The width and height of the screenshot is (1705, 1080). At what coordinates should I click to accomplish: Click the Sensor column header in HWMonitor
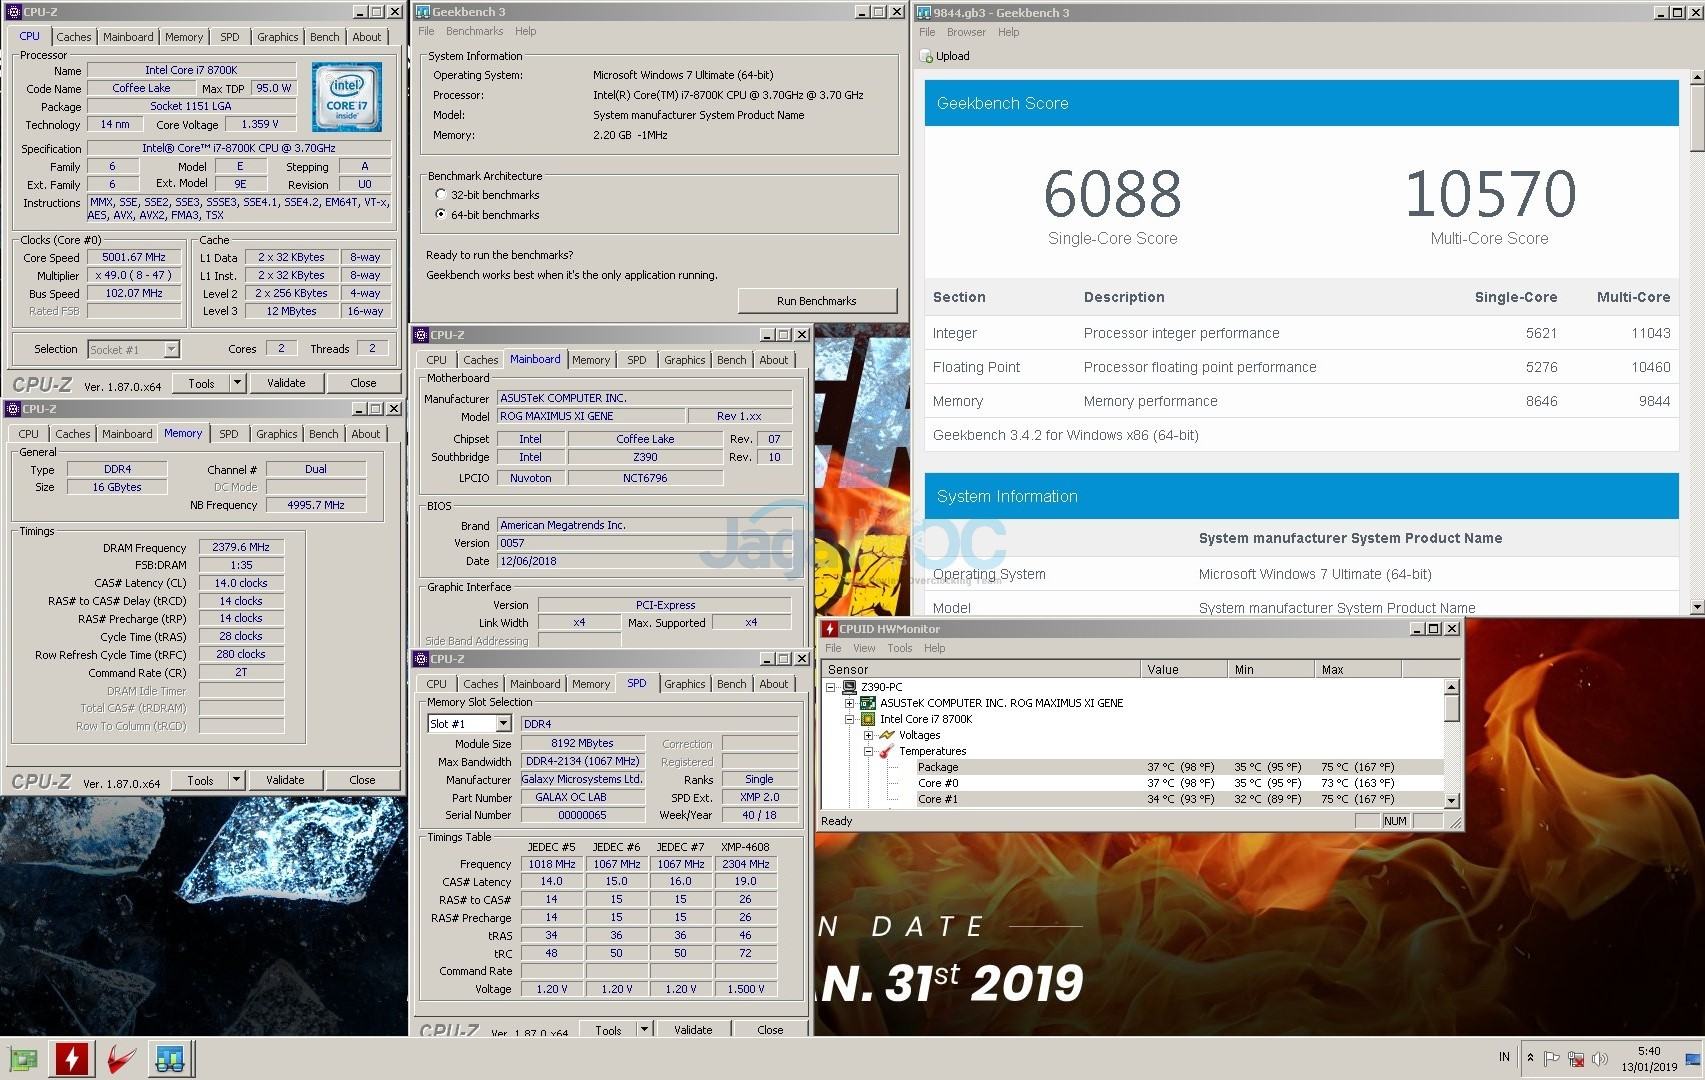(x=981, y=670)
